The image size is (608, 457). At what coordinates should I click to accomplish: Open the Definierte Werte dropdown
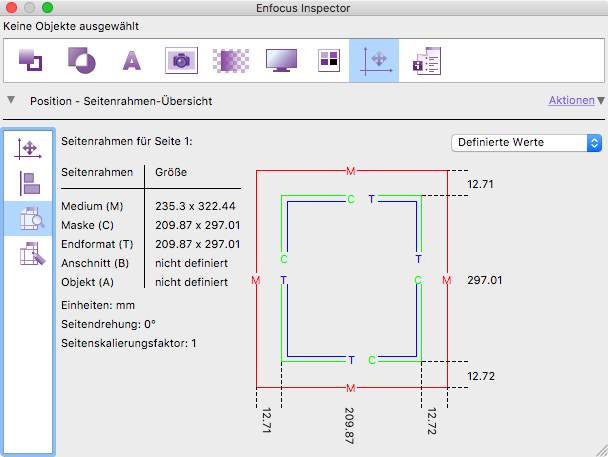[526, 142]
